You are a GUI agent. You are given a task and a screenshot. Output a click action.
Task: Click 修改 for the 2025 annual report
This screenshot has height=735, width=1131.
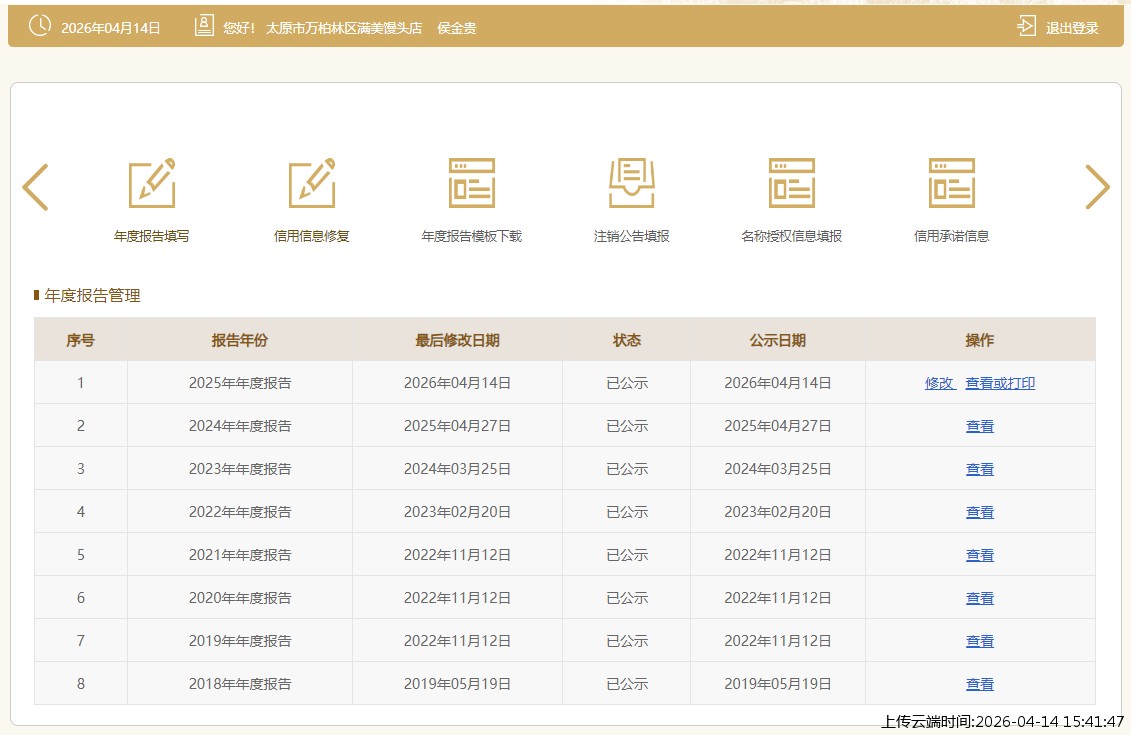[x=939, y=383]
